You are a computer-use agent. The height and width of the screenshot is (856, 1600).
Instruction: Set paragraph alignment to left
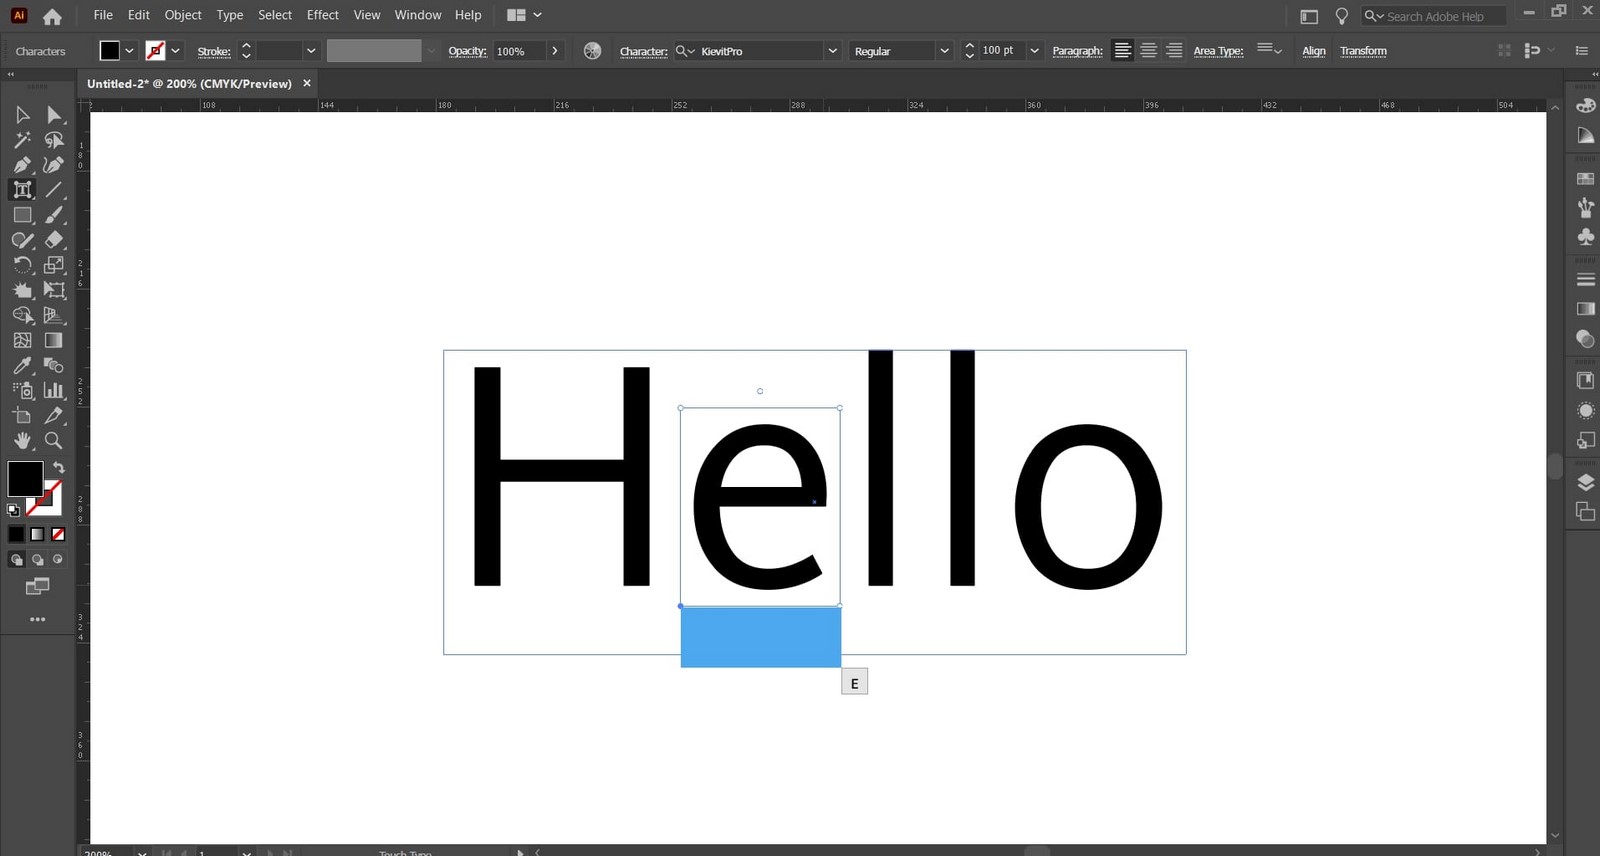coord(1123,50)
